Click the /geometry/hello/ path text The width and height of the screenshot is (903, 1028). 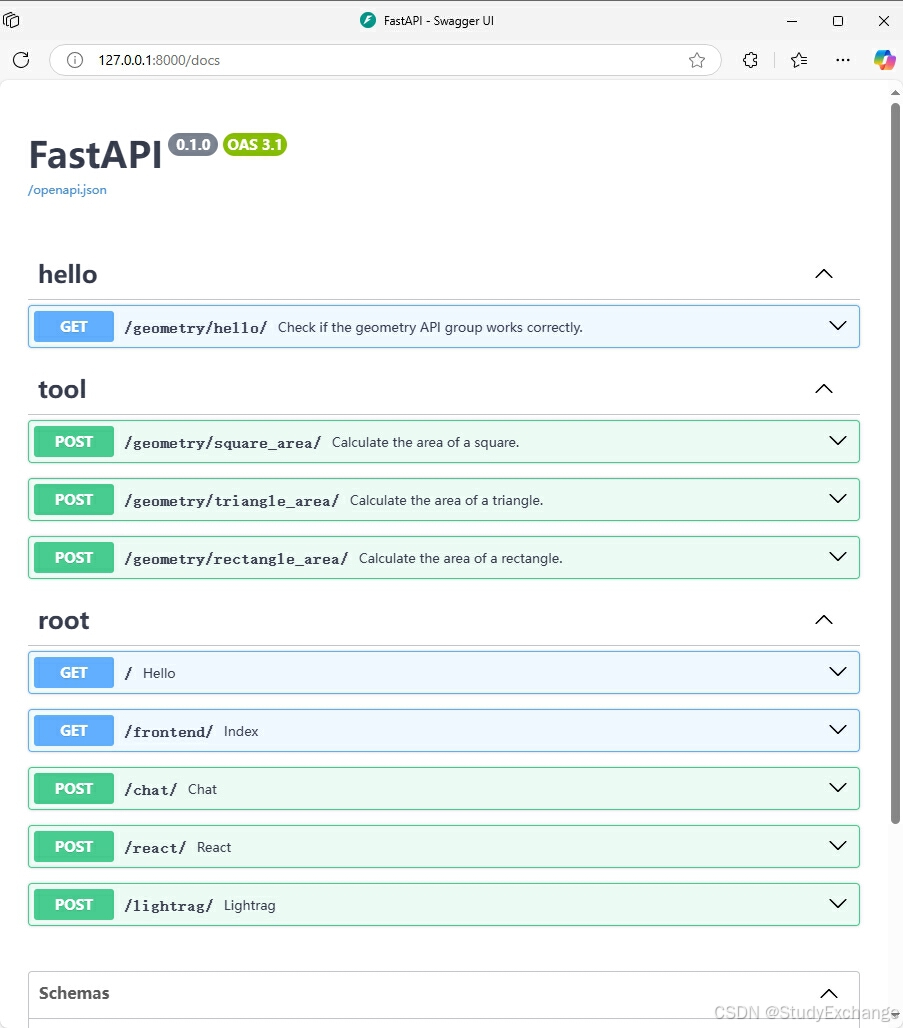tap(195, 328)
